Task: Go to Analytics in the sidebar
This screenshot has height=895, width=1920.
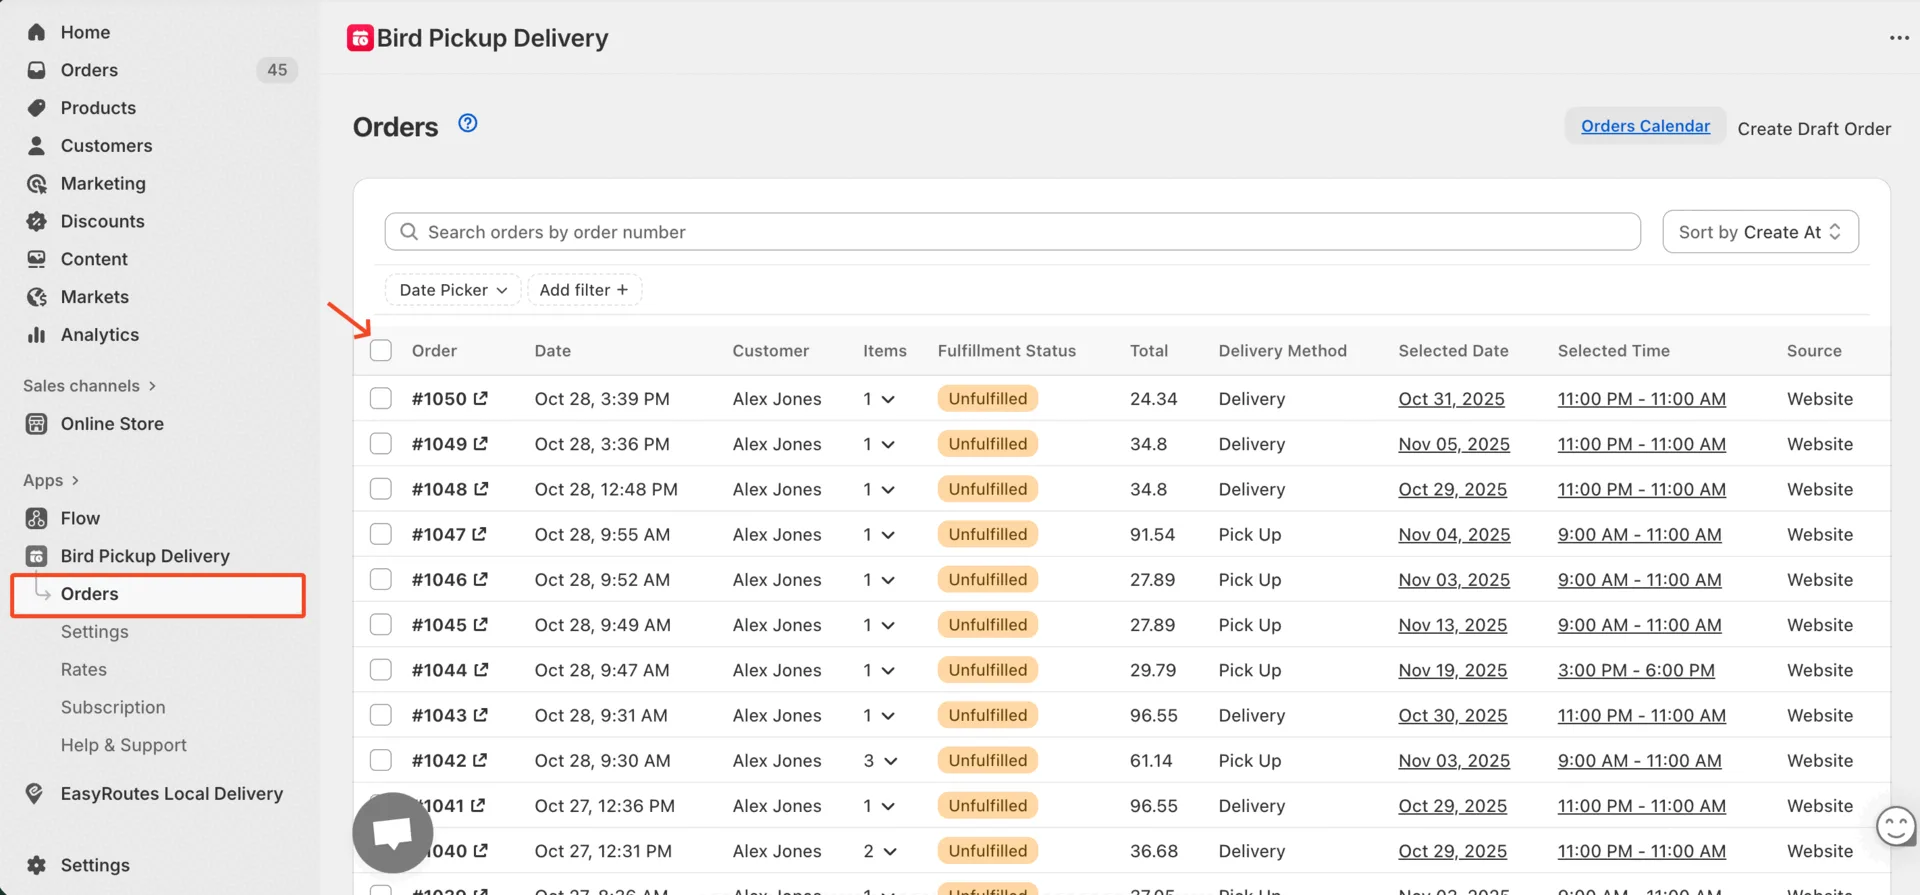Action: [x=99, y=335]
